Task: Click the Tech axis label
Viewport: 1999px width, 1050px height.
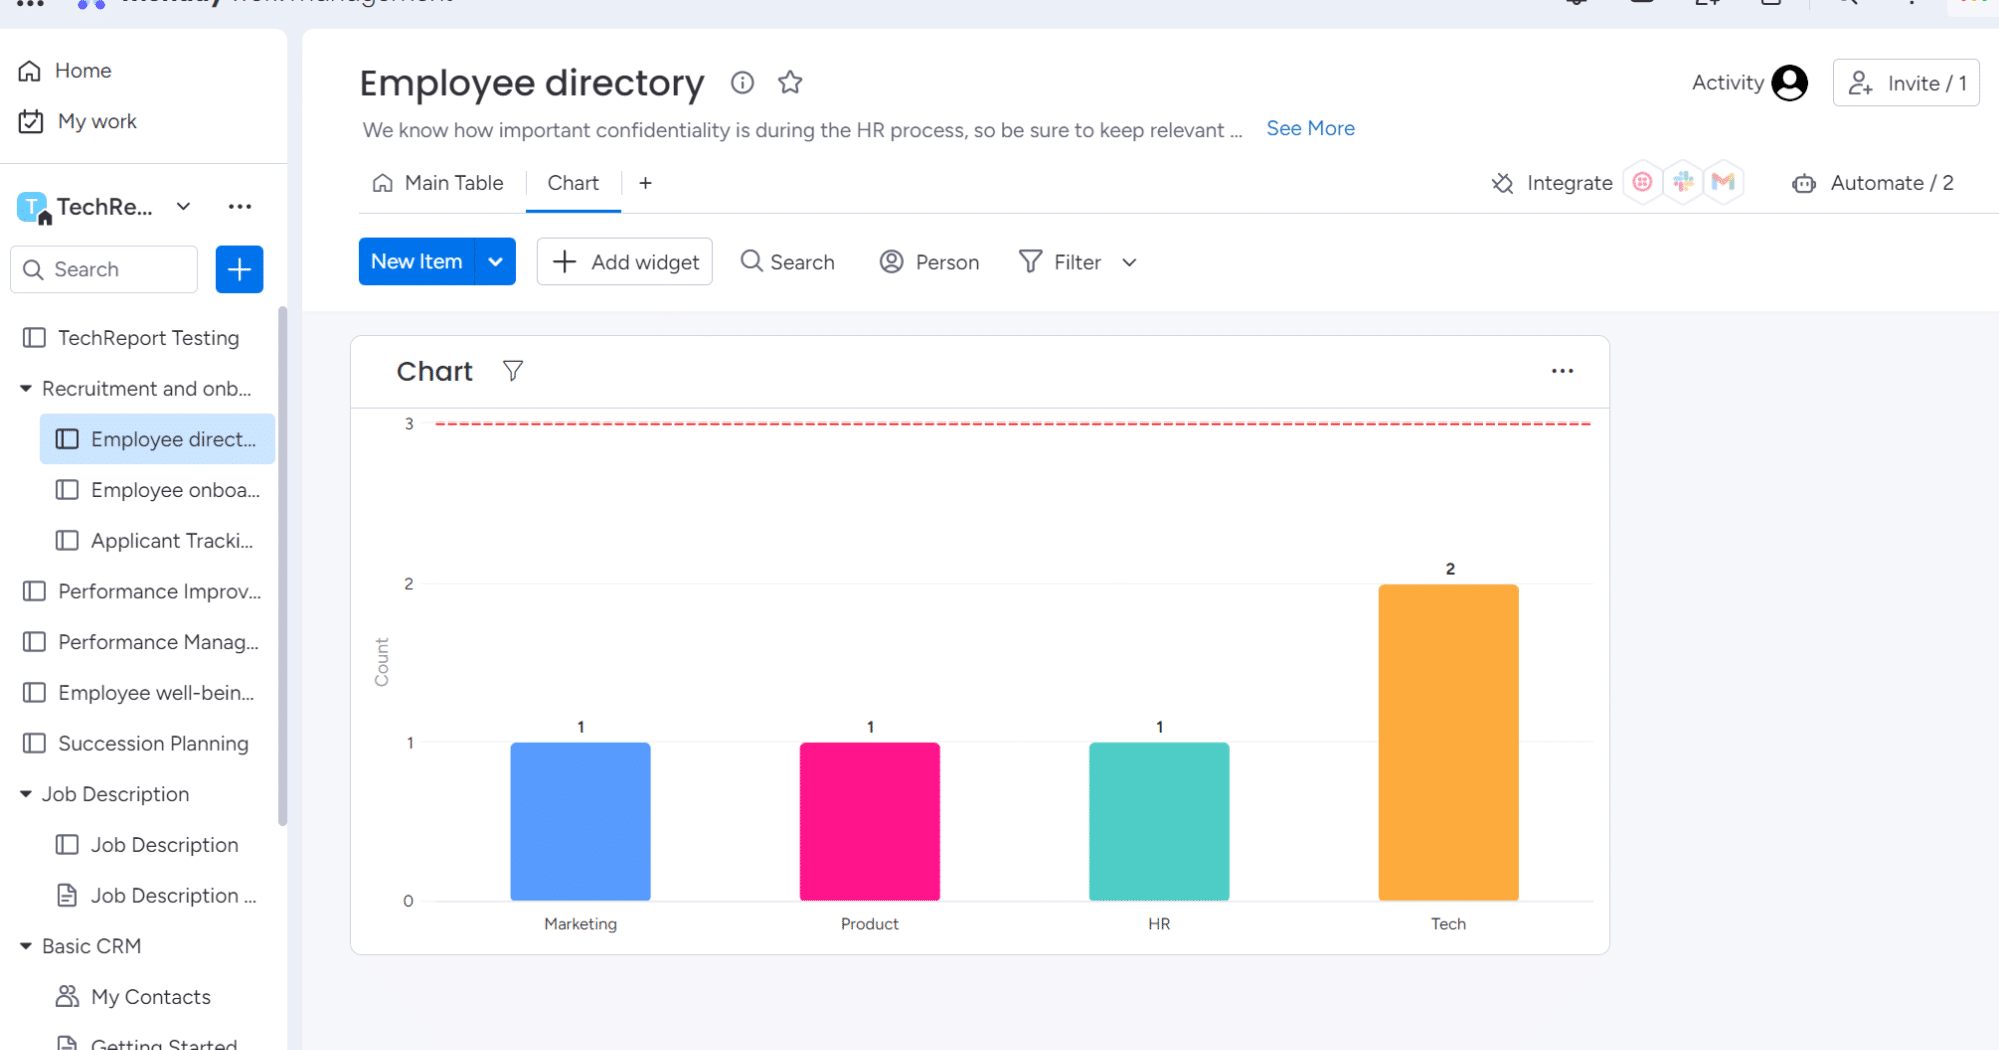Action: pyautogui.click(x=1448, y=924)
